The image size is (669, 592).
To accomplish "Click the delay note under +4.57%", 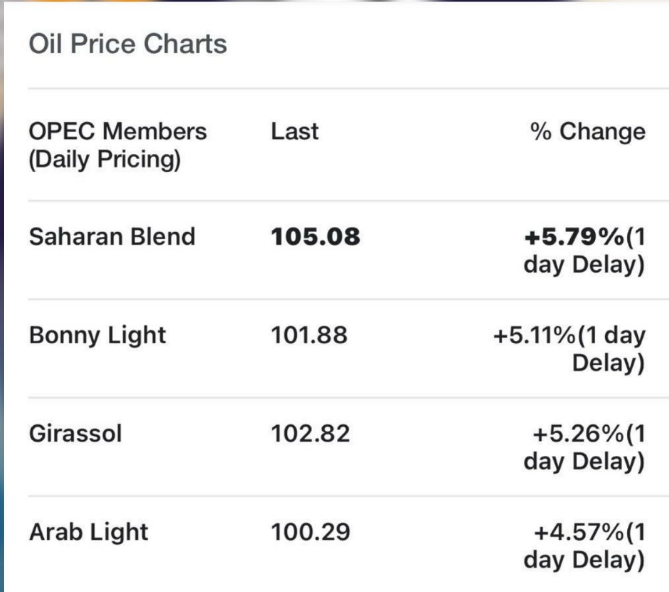I will [583, 561].
